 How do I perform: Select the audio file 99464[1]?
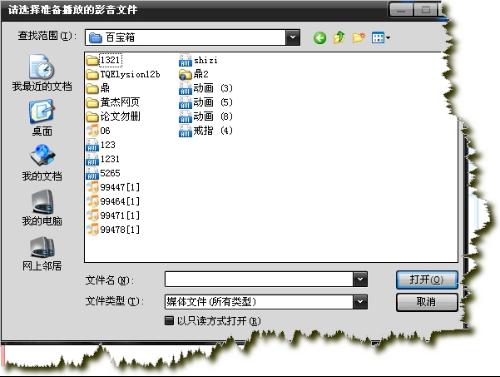[x=113, y=201]
